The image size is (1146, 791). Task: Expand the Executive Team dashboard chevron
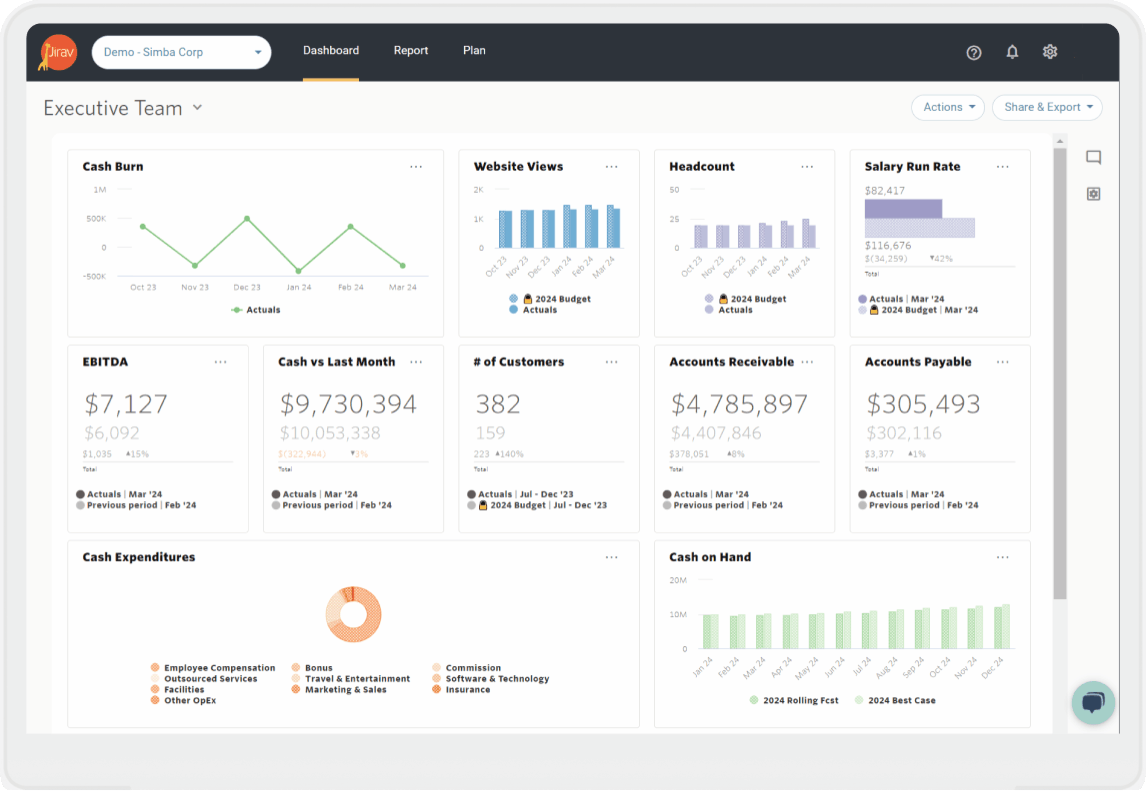click(x=197, y=108)
